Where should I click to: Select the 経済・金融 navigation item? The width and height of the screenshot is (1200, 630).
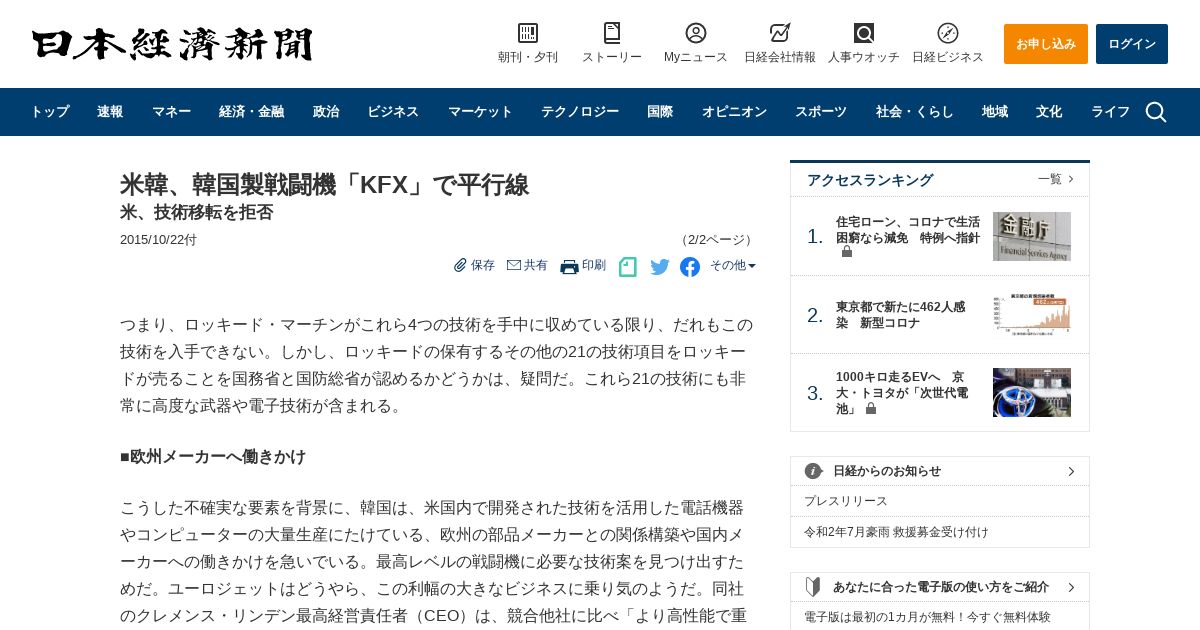[252, 112]
